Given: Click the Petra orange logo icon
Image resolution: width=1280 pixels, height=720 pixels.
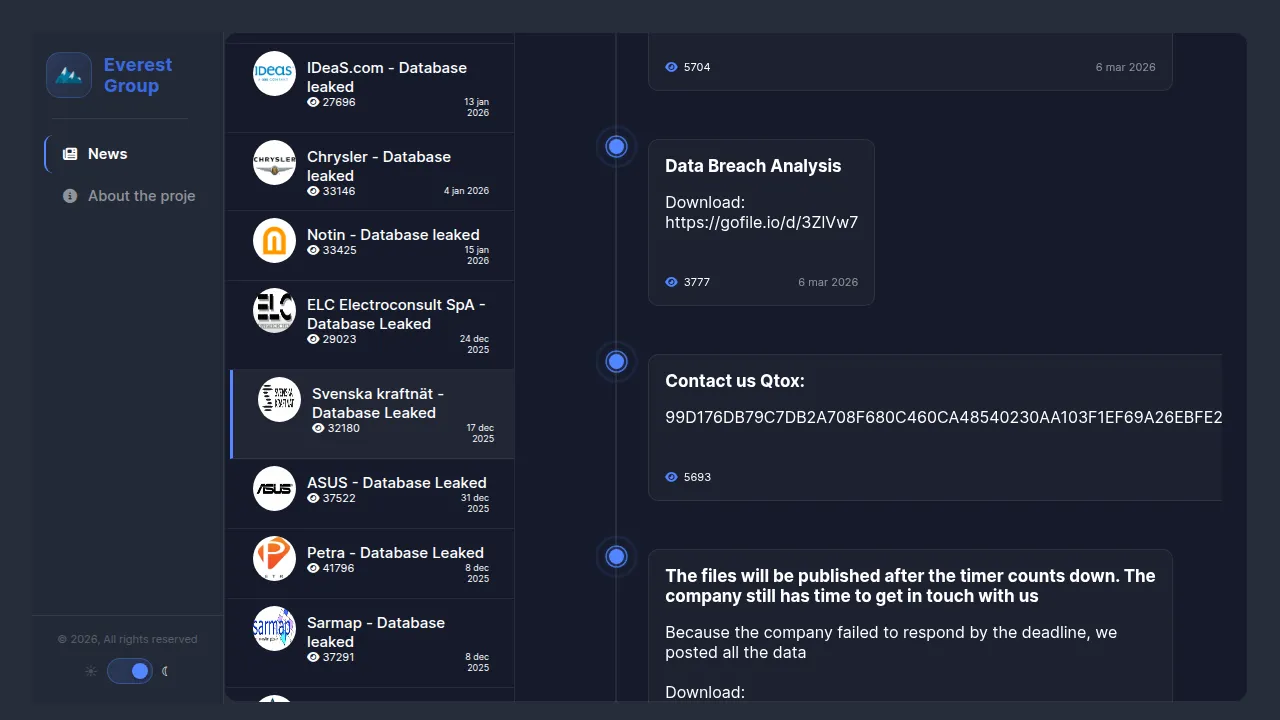Looking at the screenshot, I should pyautogui.click(x=274, y=558).
